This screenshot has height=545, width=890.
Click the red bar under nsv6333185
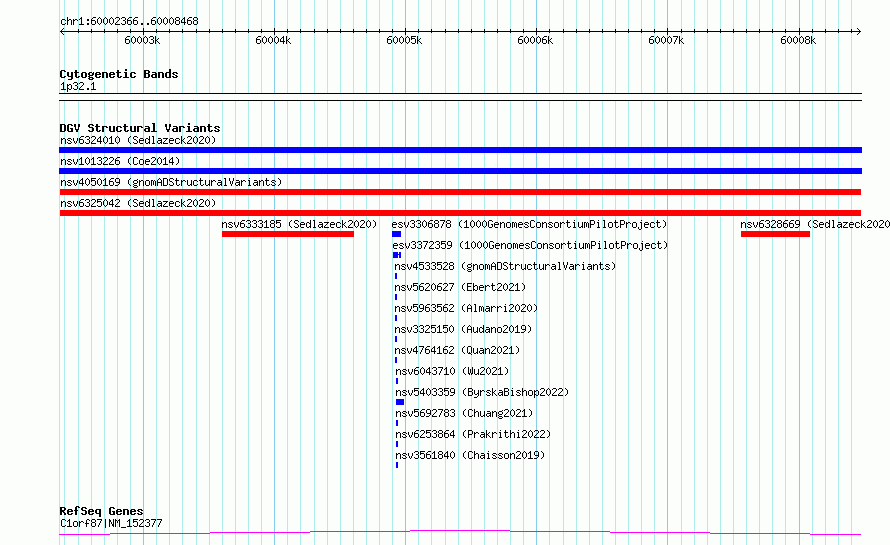coord(288,234)
